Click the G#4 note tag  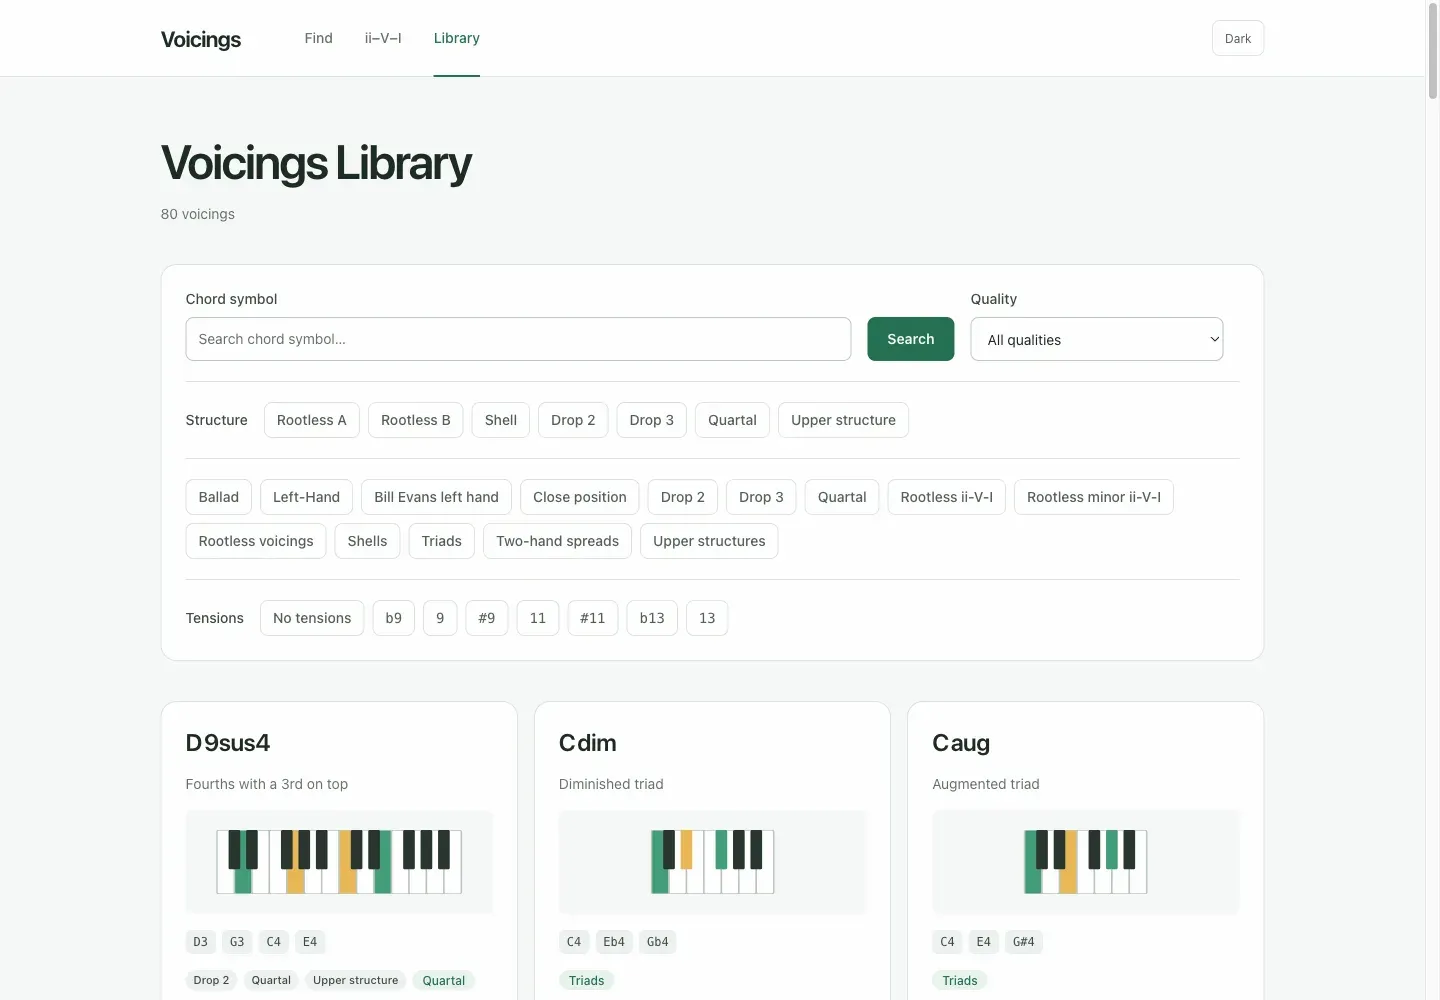[1024, 942]
